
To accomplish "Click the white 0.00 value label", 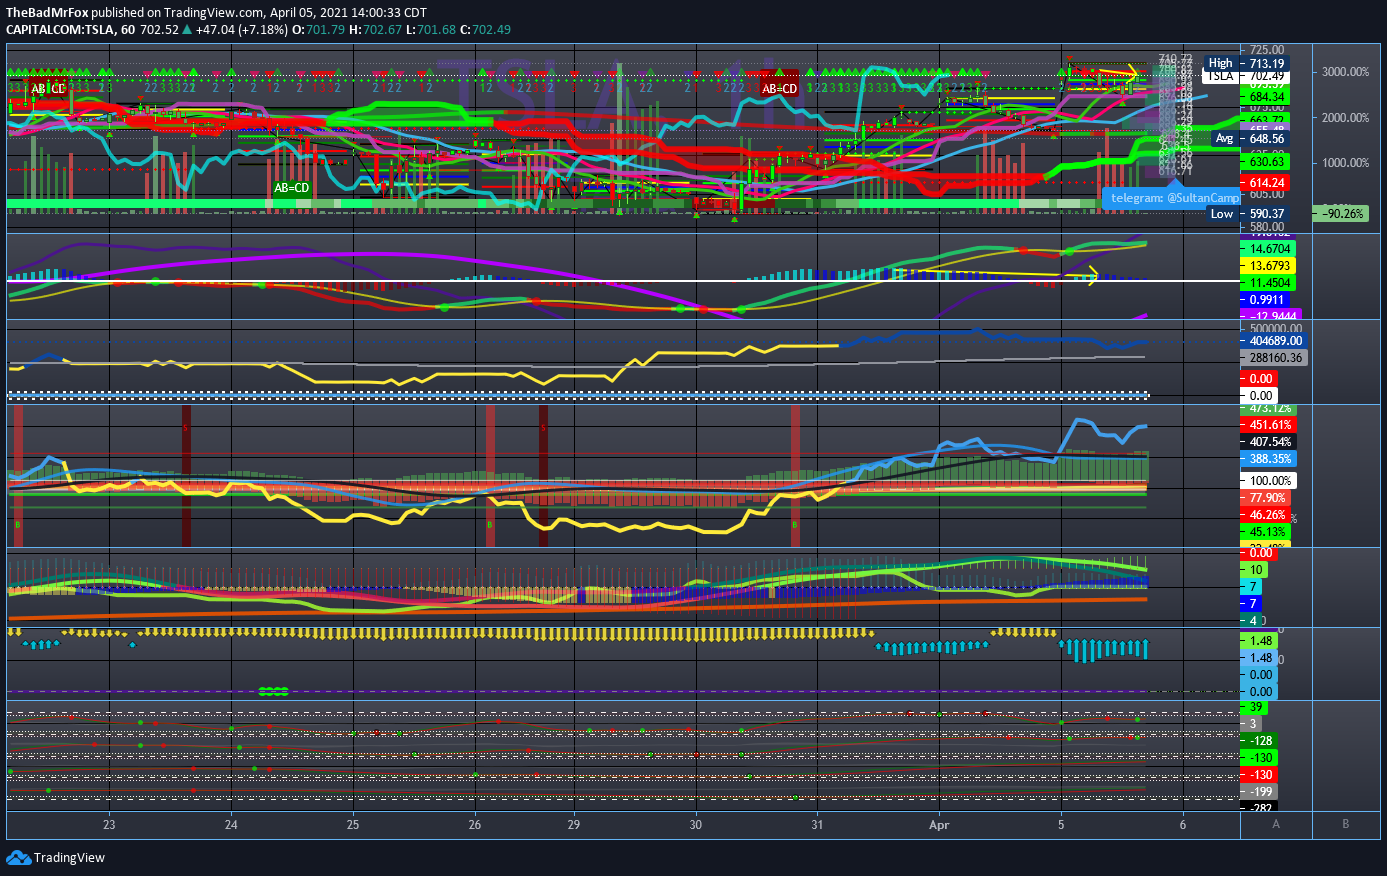I will coord(1260,396).
